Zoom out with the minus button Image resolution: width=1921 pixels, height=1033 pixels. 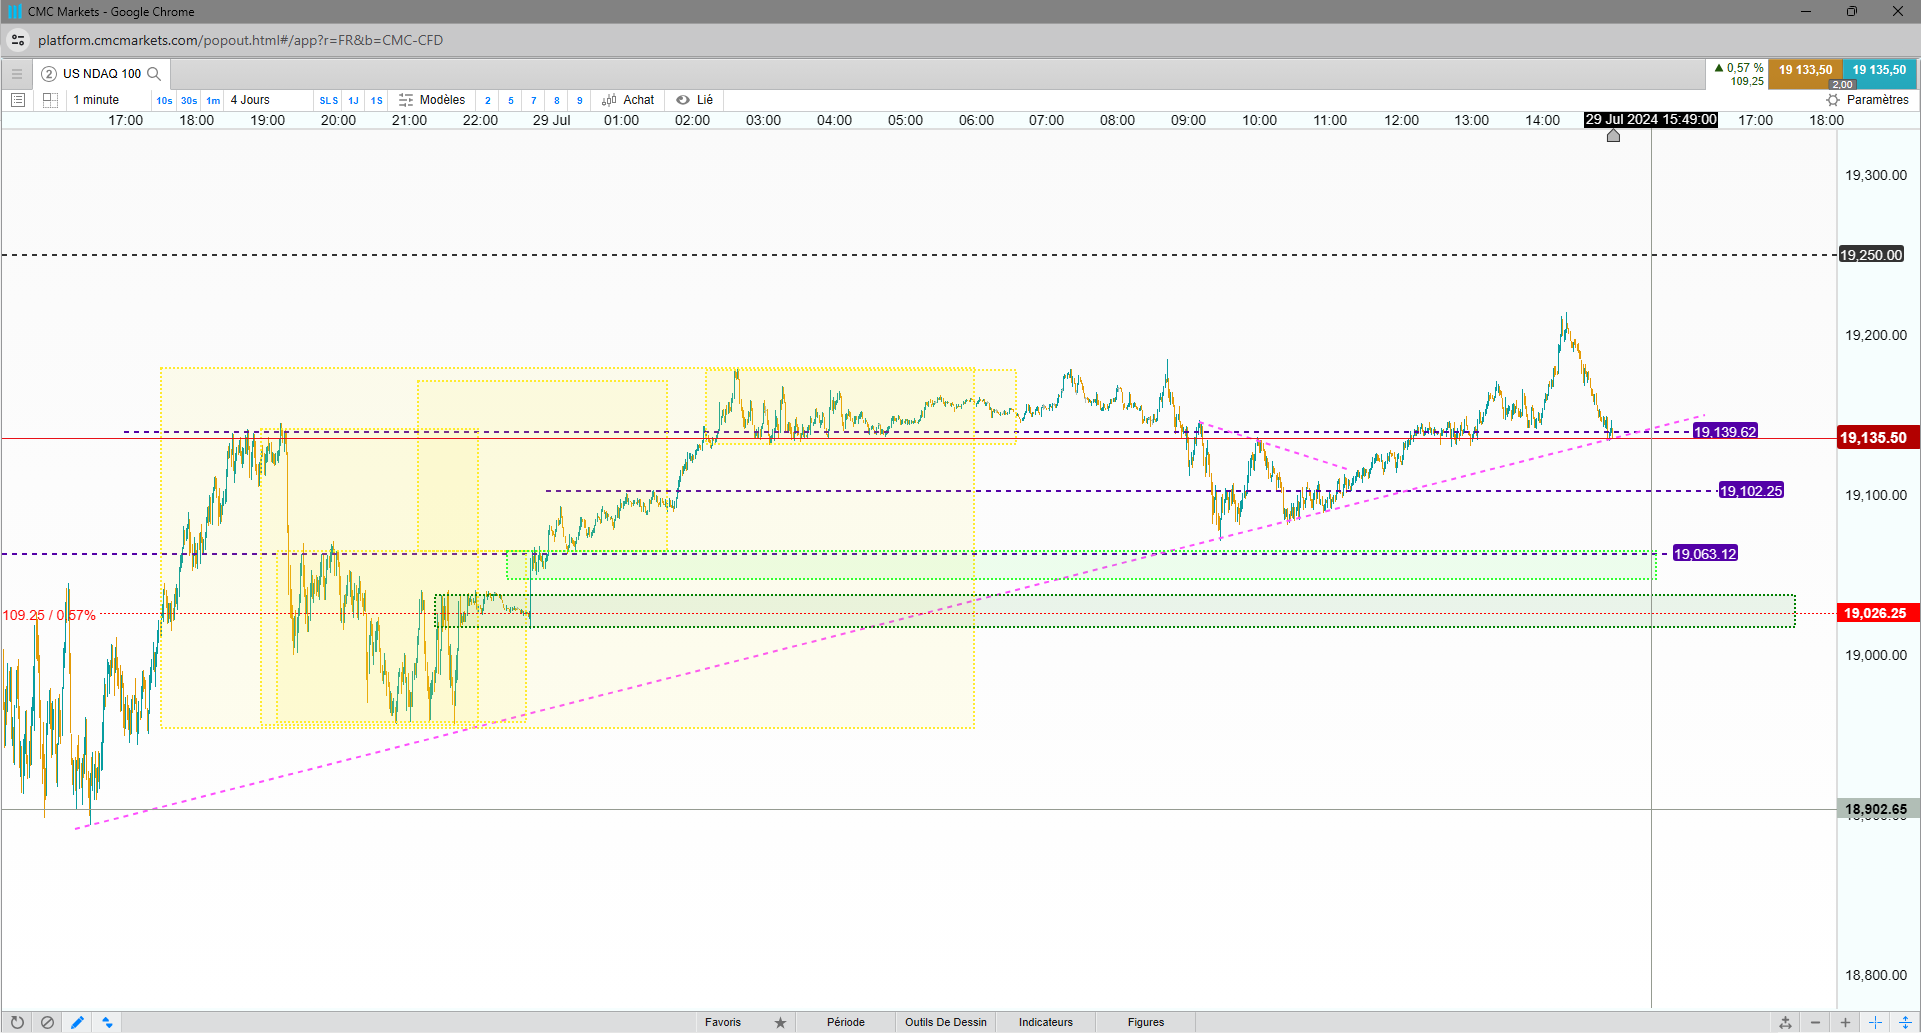(1815, 1022)
